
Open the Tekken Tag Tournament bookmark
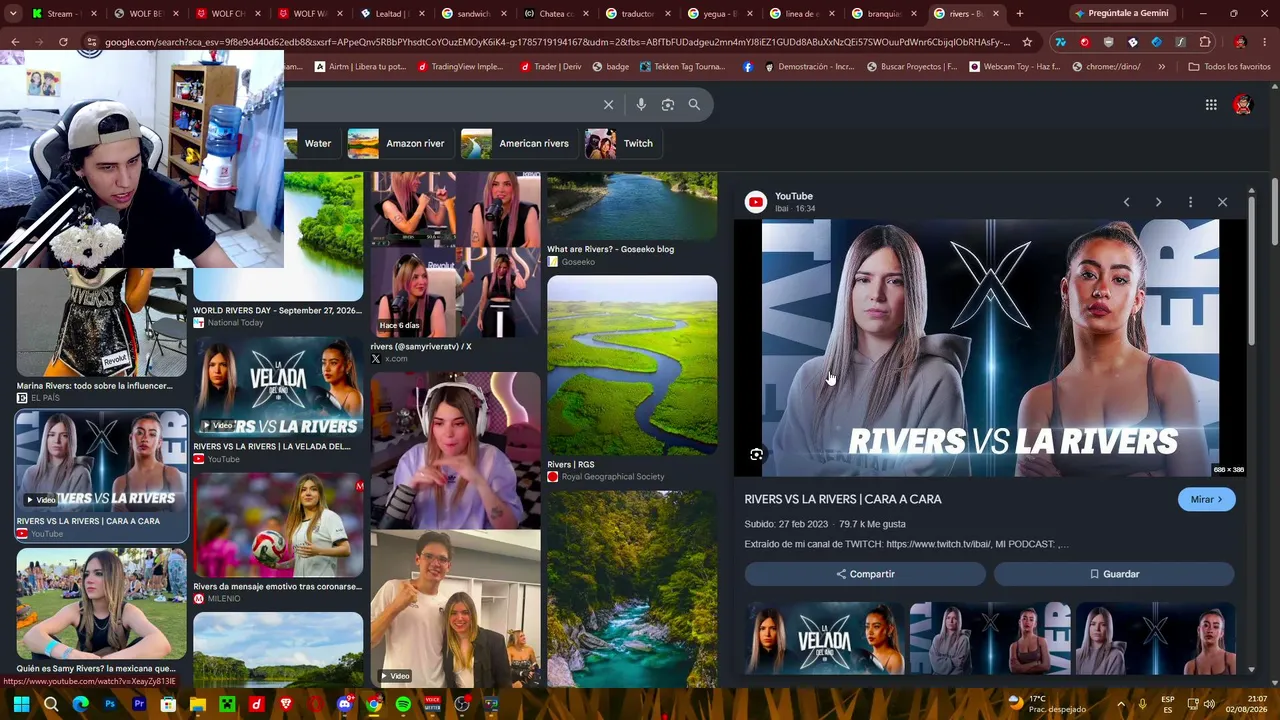click(683, 67)
